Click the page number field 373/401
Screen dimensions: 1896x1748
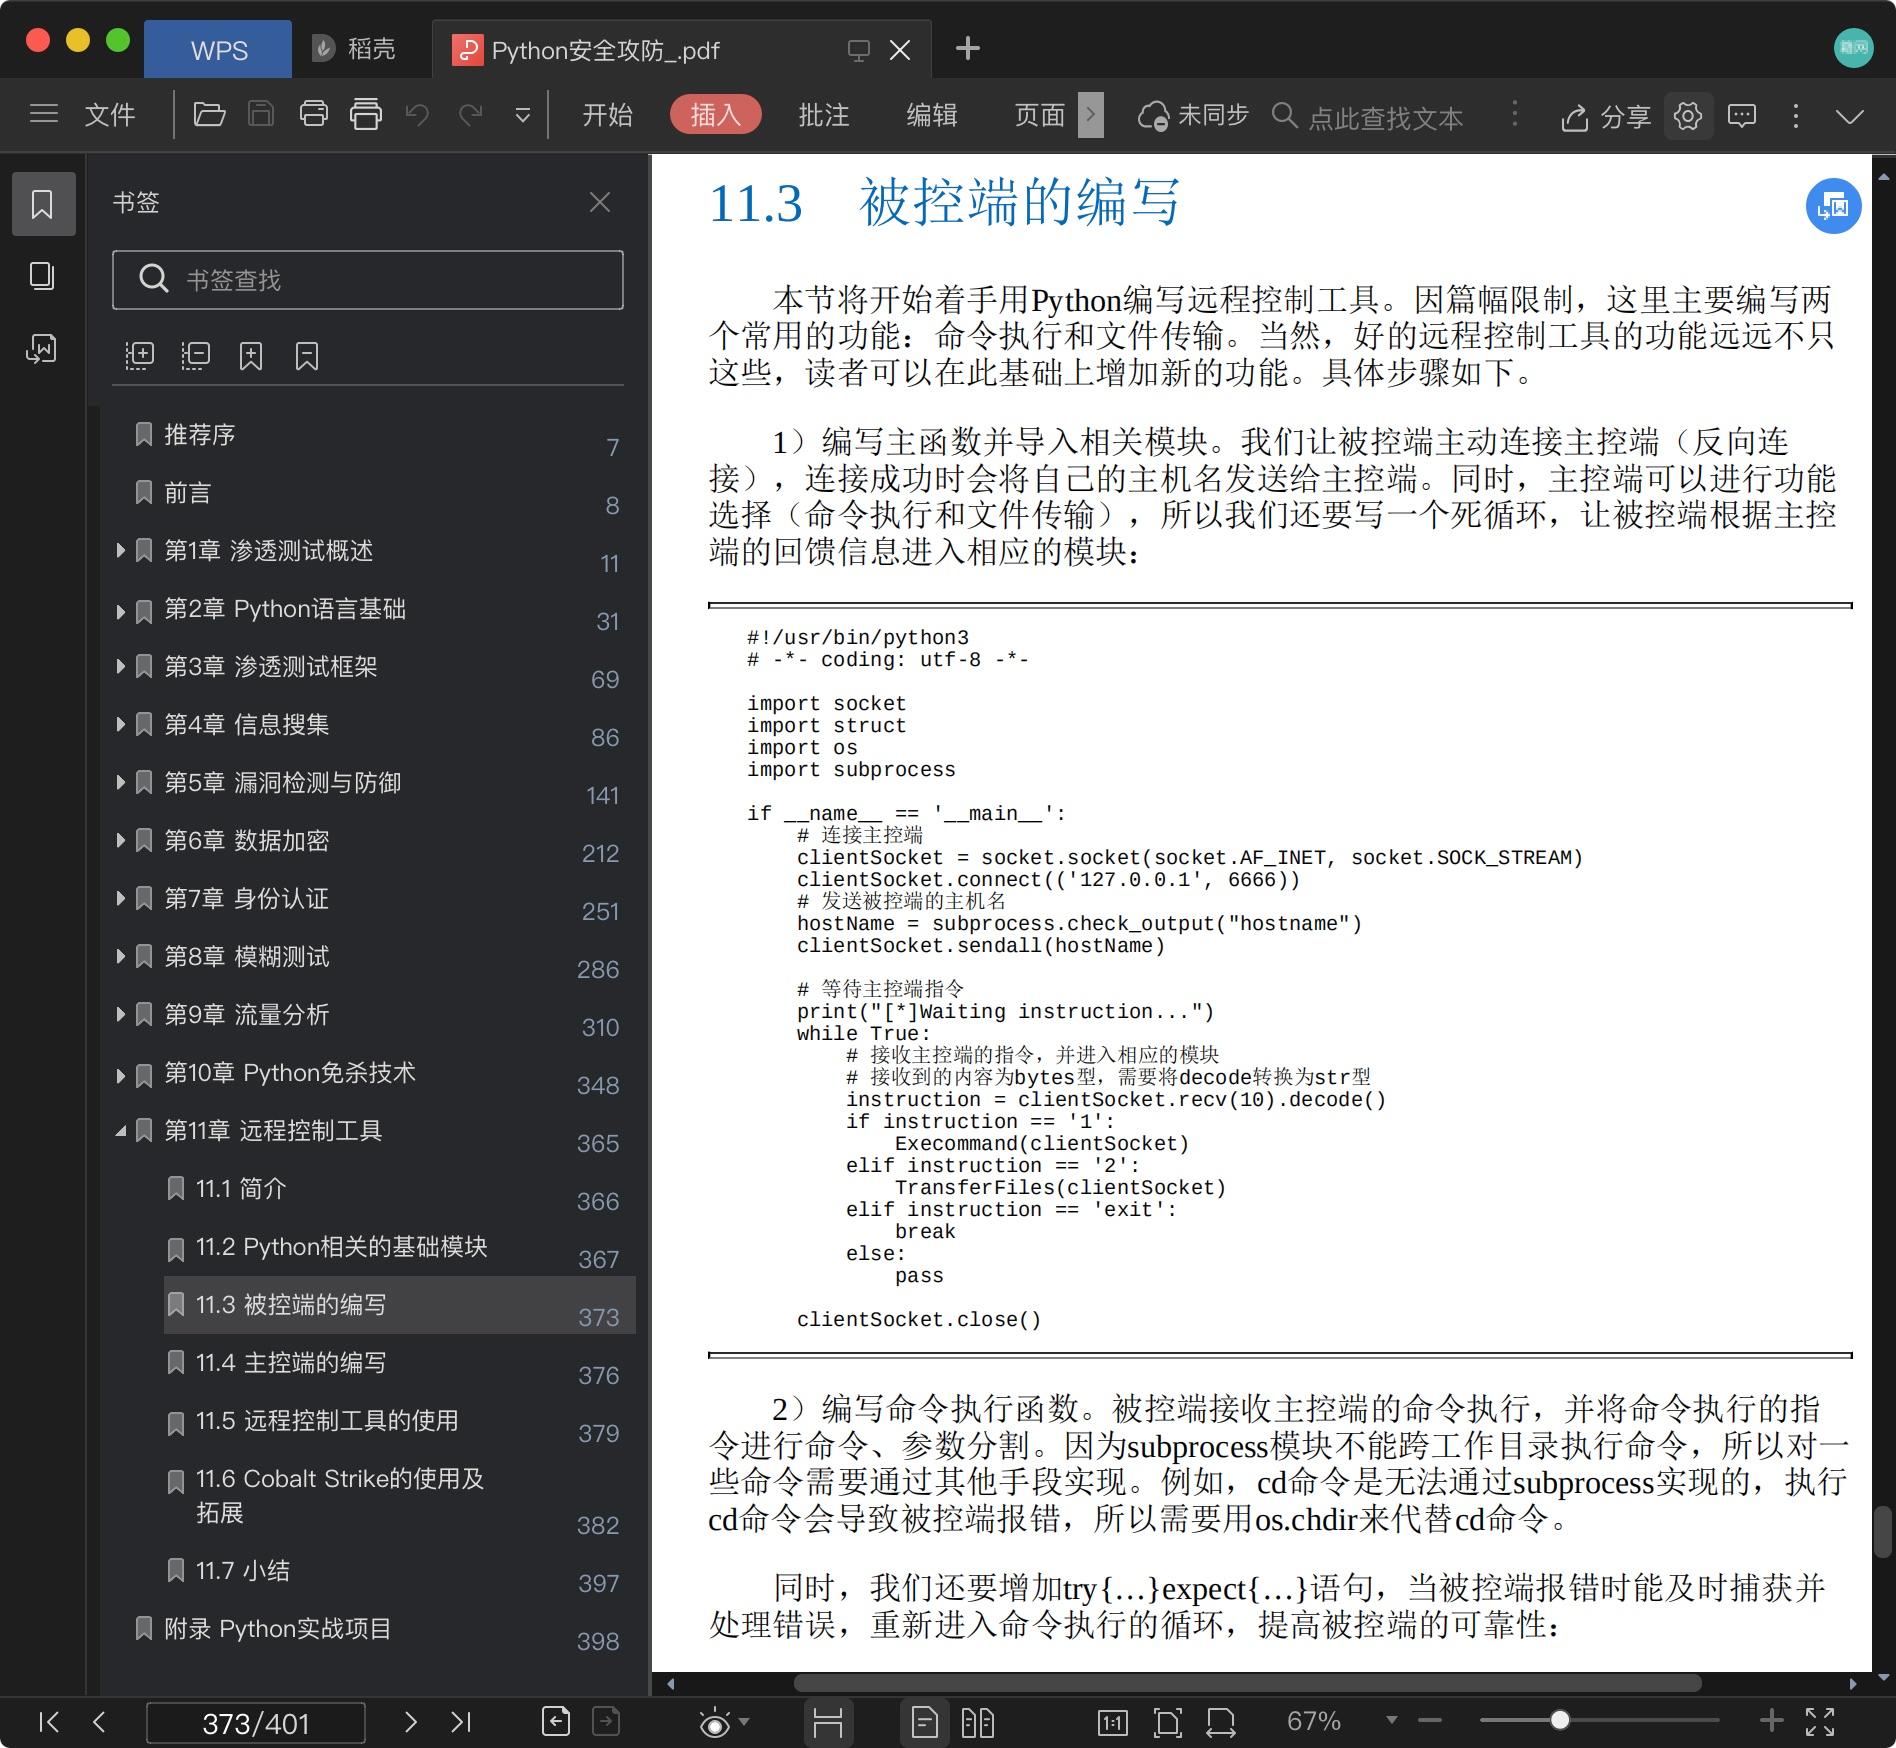point(256,1723)
